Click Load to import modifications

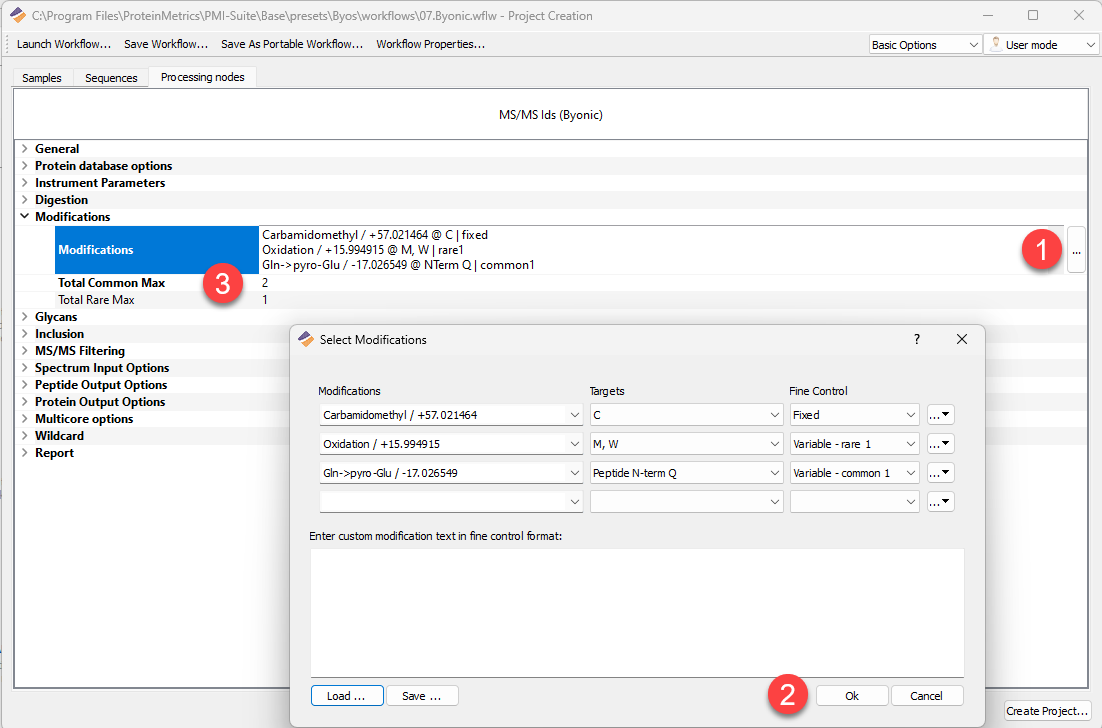coord(347,696)
